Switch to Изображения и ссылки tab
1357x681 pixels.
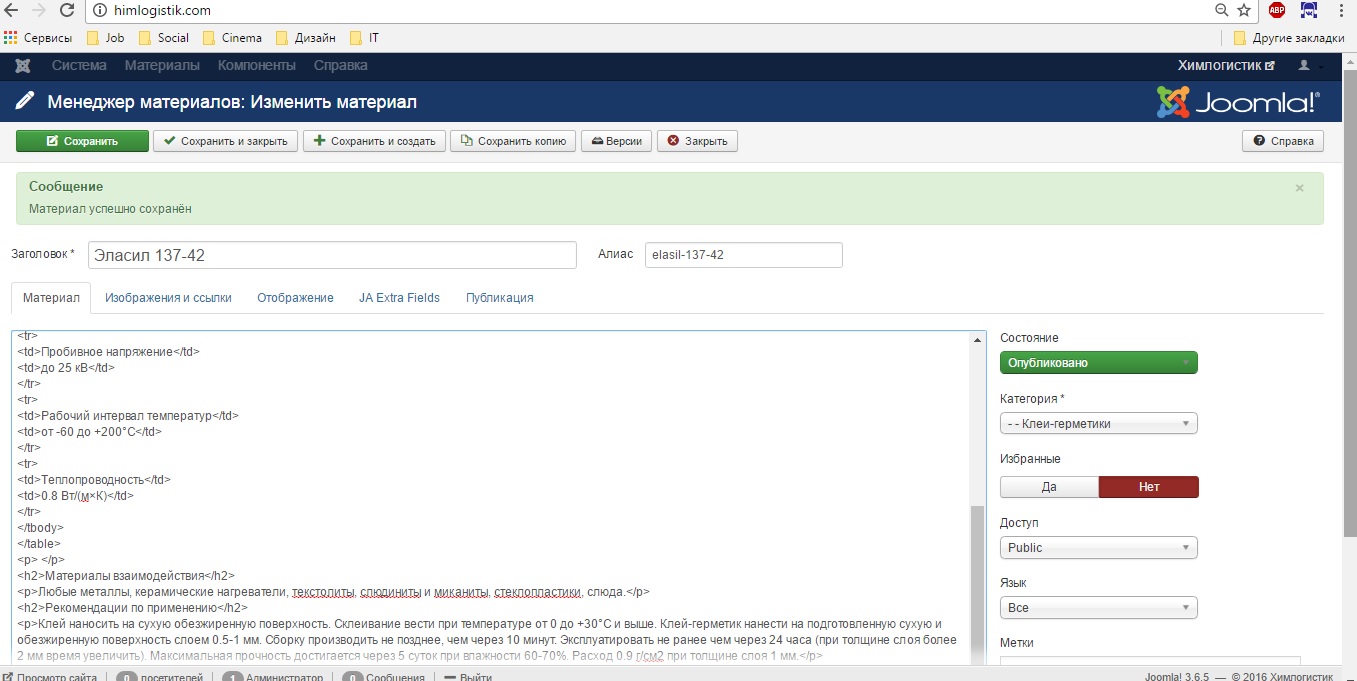click(168, 298)
